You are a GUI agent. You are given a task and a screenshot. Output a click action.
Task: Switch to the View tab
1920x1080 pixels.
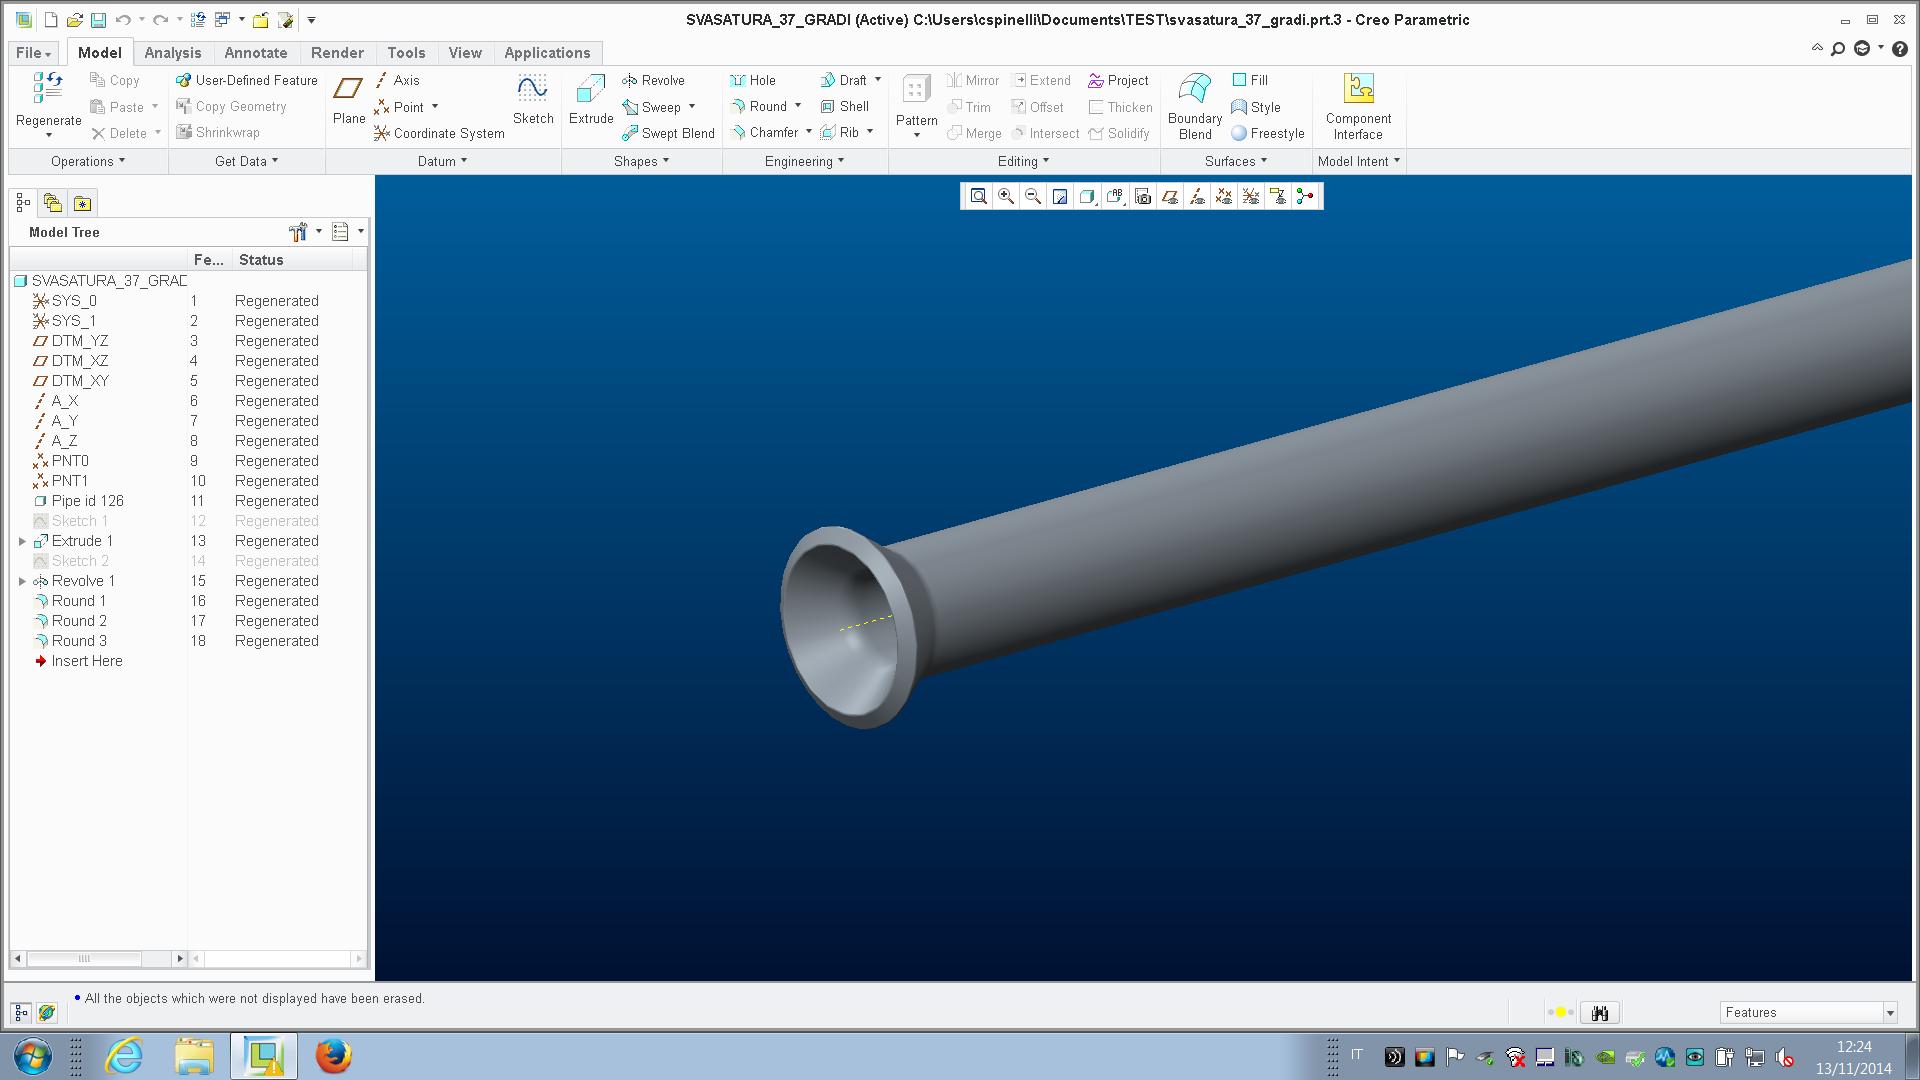click(x=464, y=53)
